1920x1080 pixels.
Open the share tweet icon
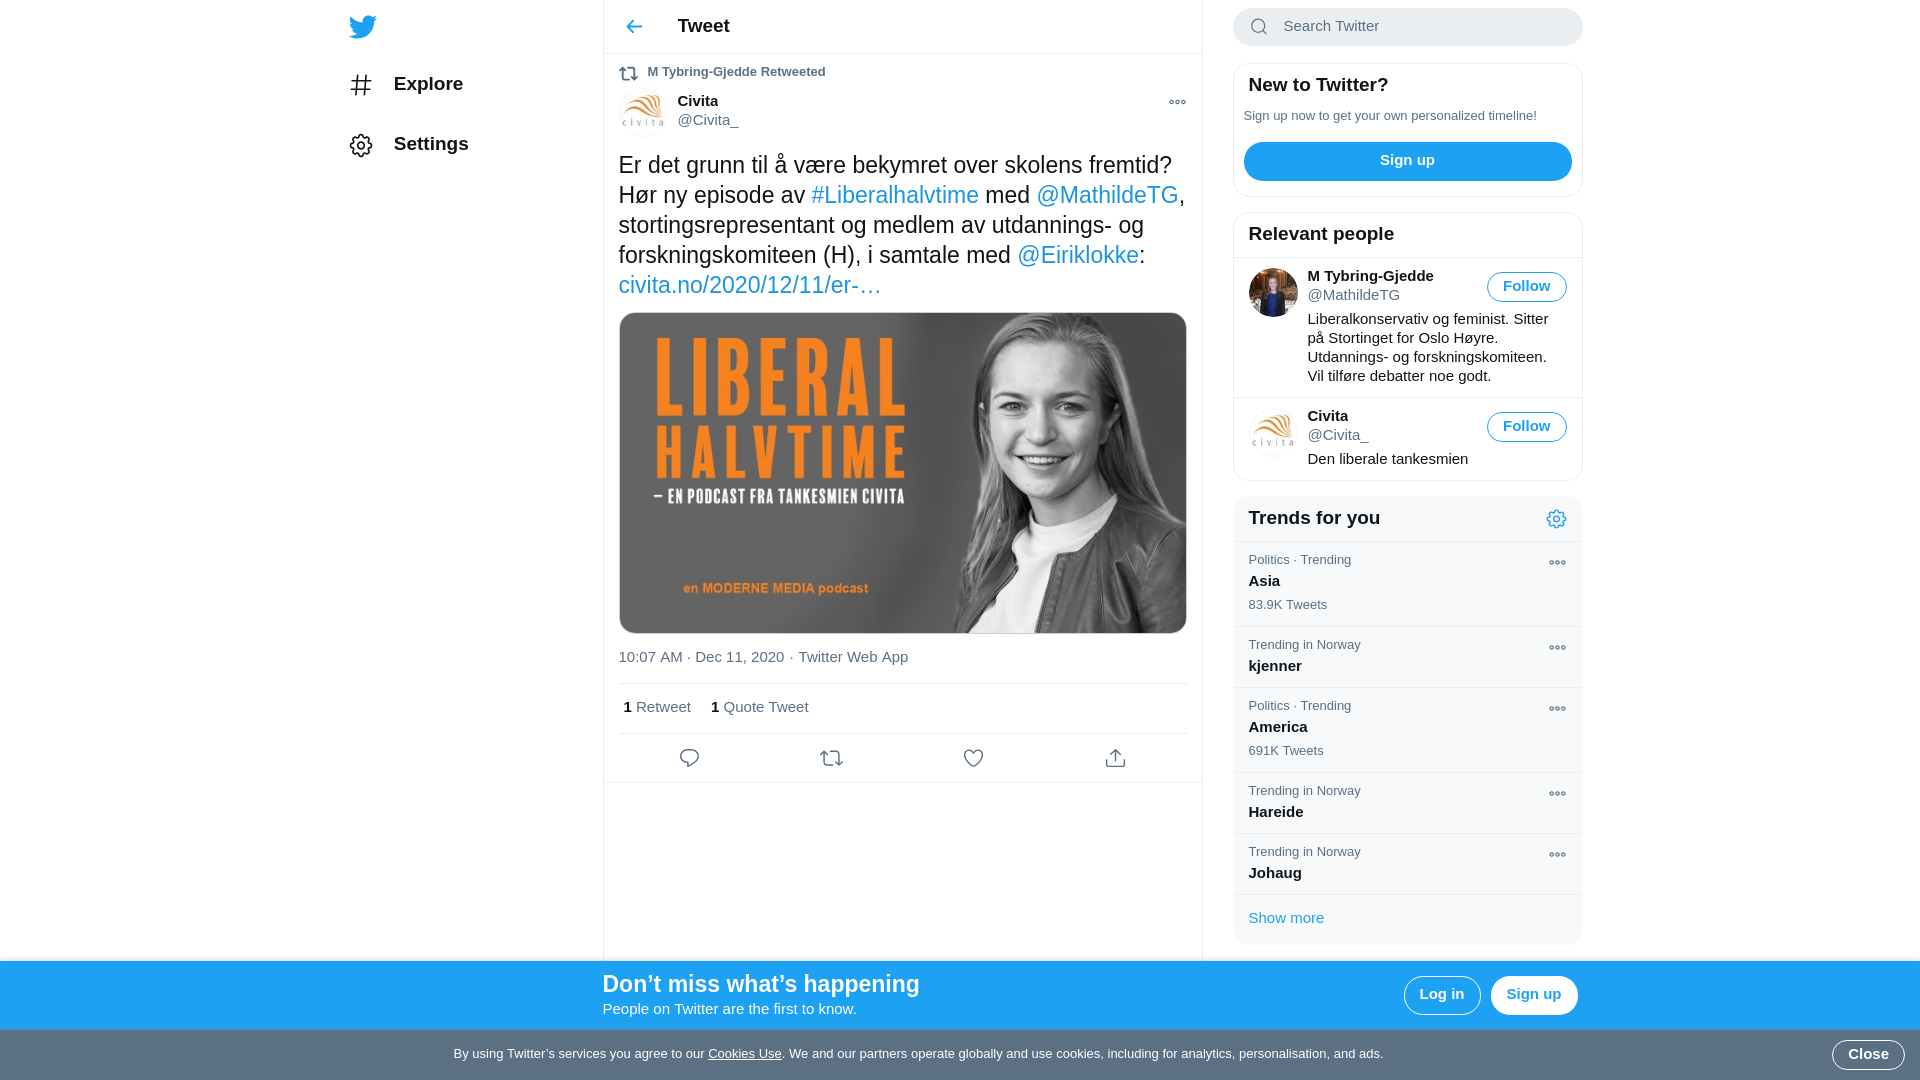pos(1115,758)
